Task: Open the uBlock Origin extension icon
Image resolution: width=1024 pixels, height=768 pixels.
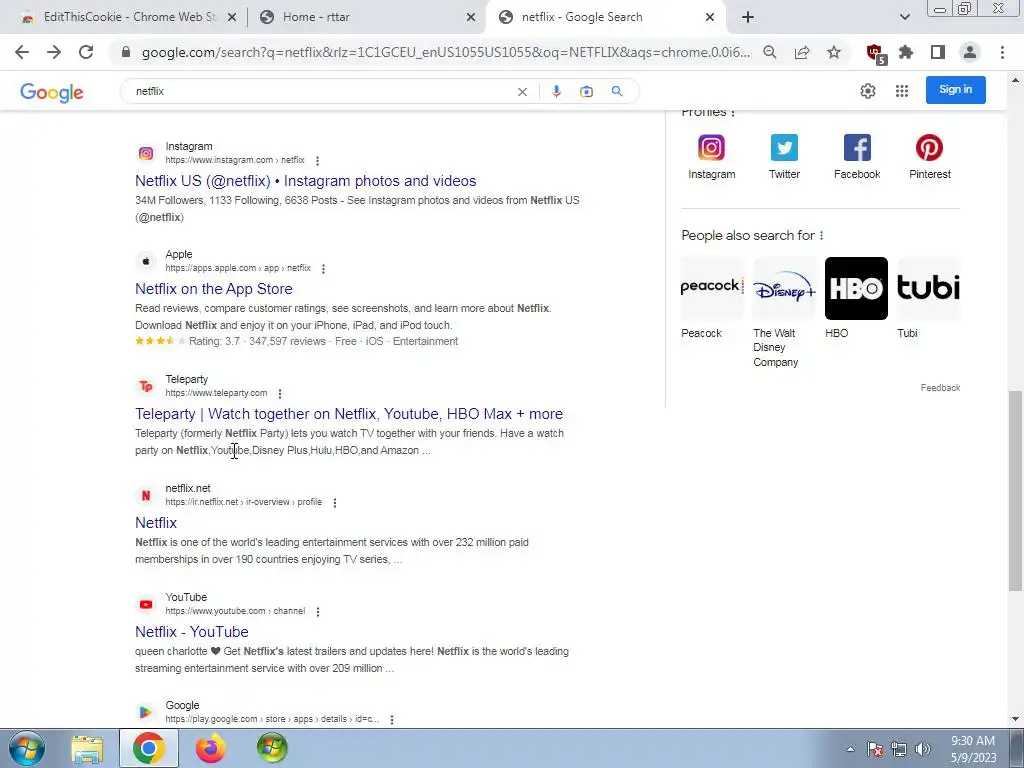Action: [876, 54]
